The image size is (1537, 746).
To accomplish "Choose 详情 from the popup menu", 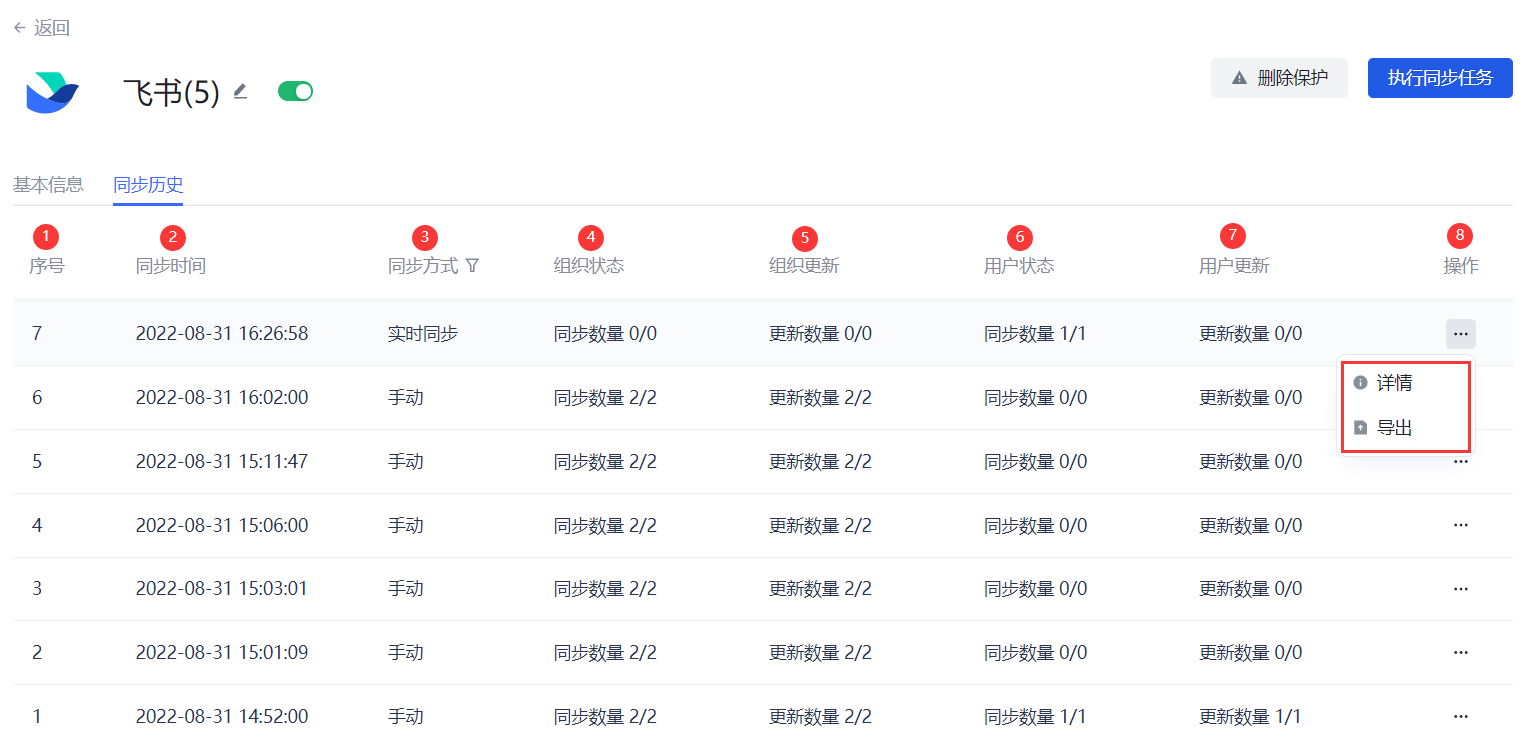I will point(1394,383).
